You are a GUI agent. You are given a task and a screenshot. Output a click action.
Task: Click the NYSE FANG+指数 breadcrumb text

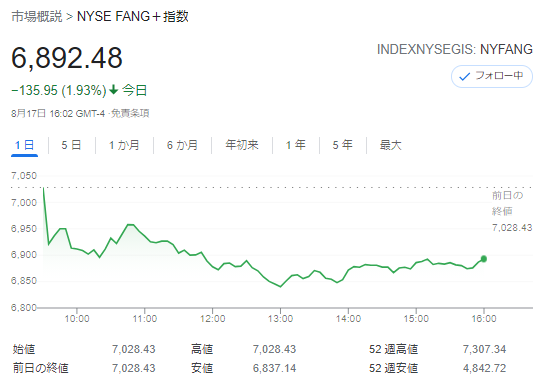point(133,16)
